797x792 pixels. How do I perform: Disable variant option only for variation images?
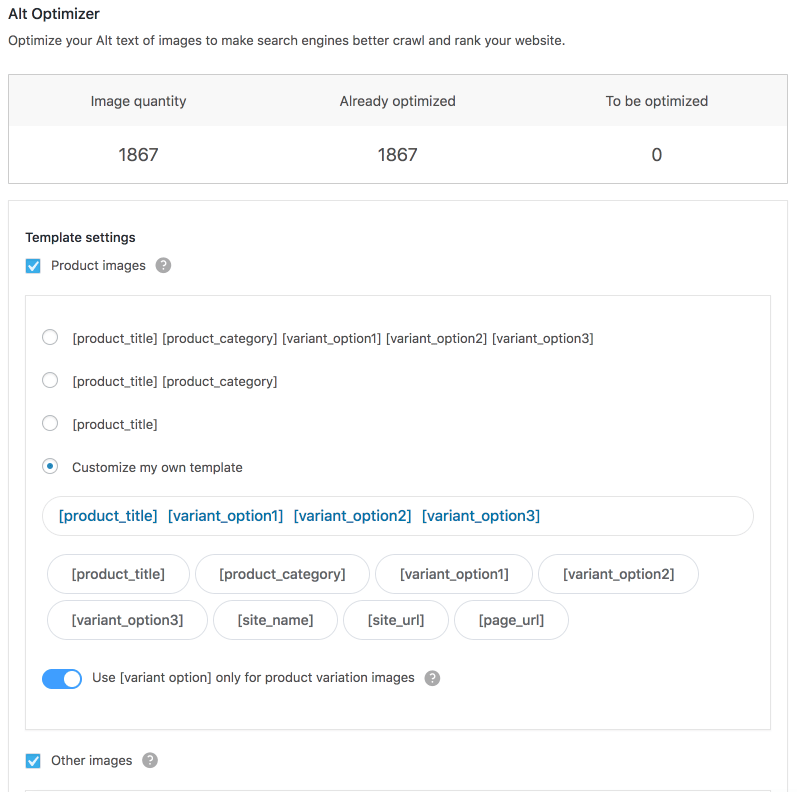(x=62, y=679)
